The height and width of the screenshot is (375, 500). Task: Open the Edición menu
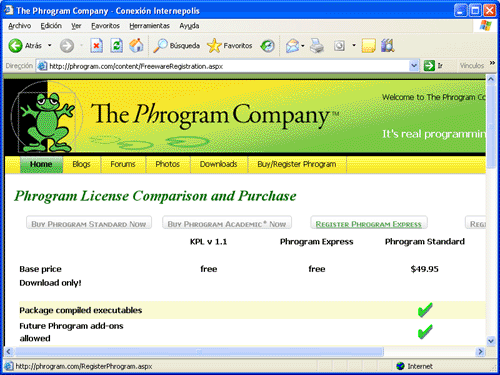point(51,26)
